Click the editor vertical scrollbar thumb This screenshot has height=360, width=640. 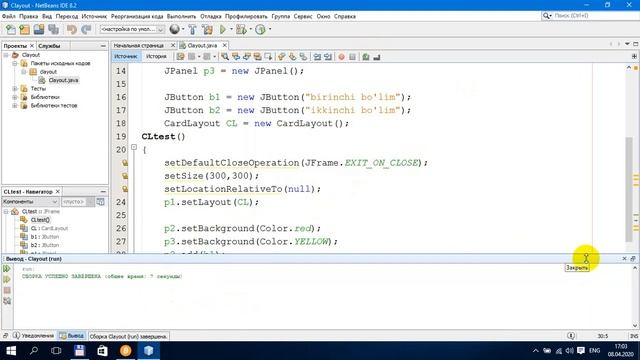click(629, 189)
